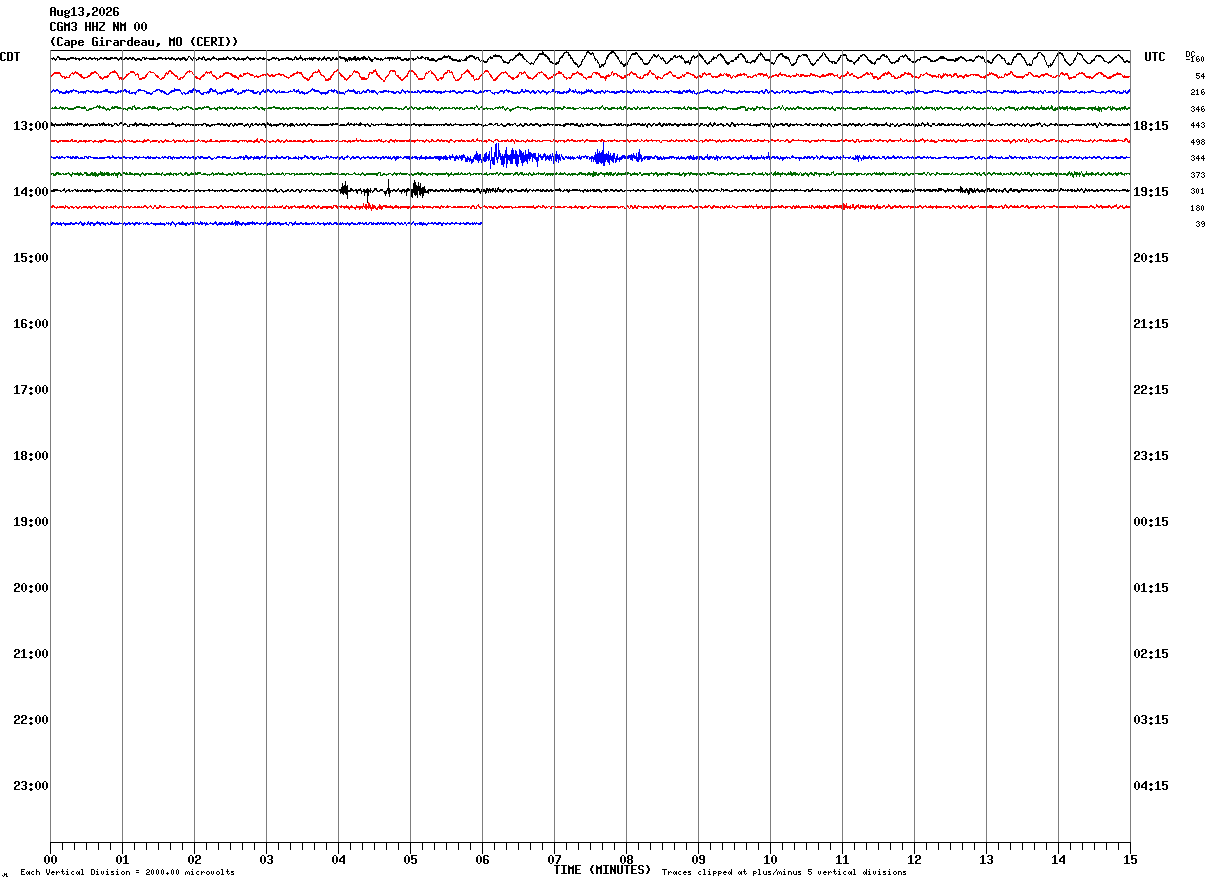Image resolution: width=1210 pixels, height=886 pixels.
Task: Click the top black sinusoidal trace near minute 08
Action: coord(626,59)
